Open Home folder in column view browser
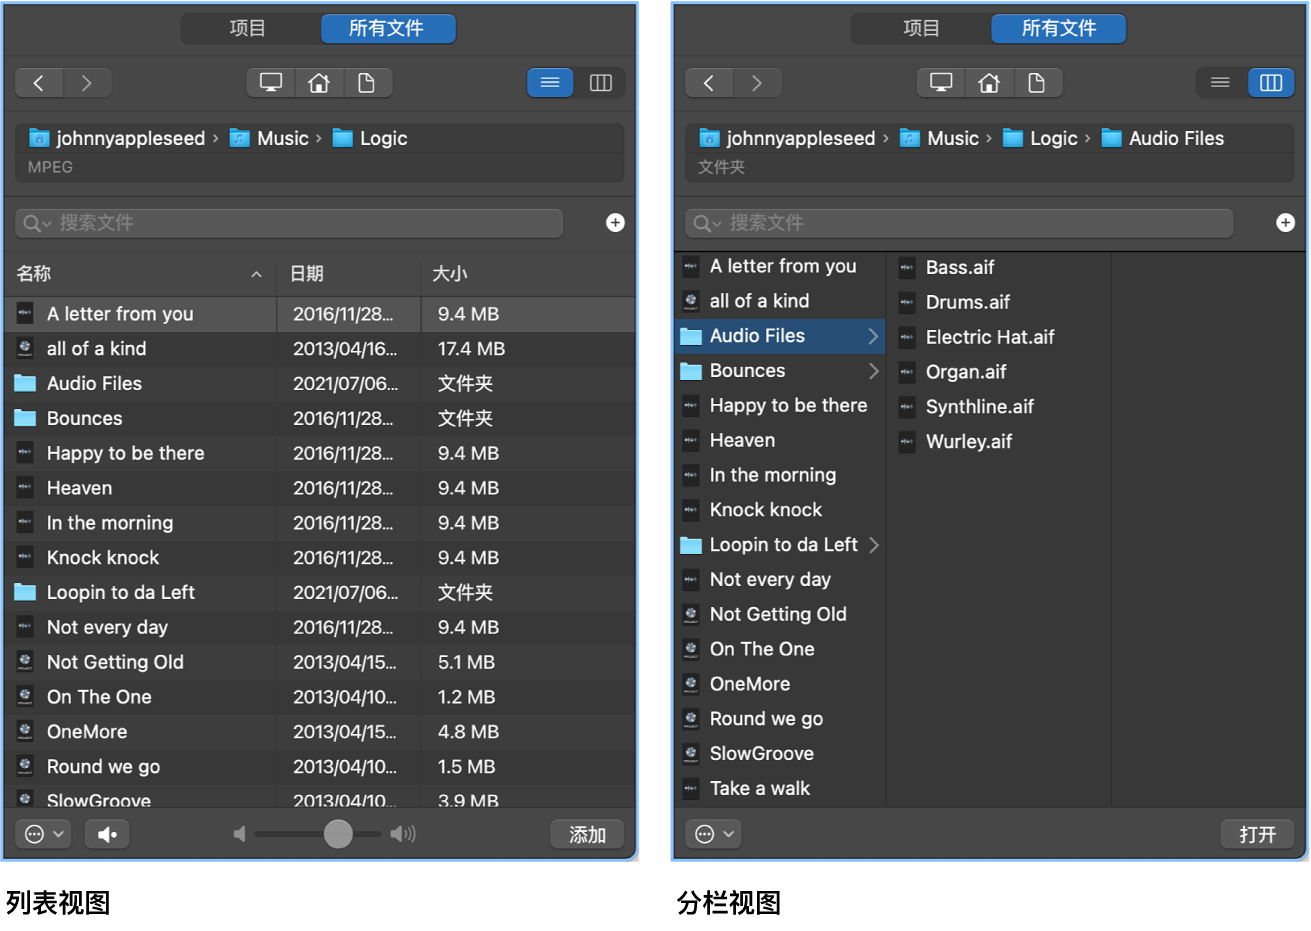This screenshot has width=1311, height=931. pos(989,83)
